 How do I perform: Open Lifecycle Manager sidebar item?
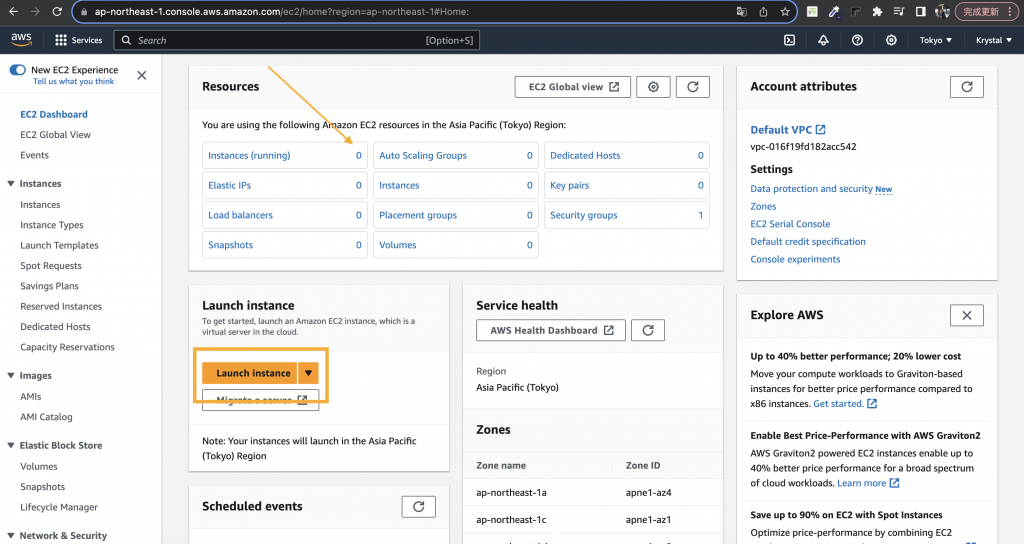pos(59,507)
